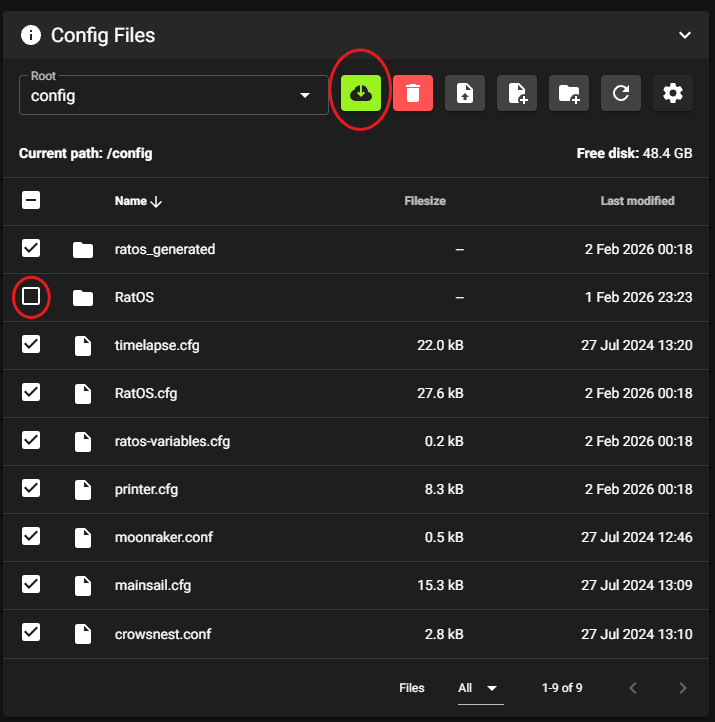Click the 27 Jul 2024 13:20 date
Image resolution: width=715 pixels, height=722 pixels.
pyautogui.click(x=637, y=345)
